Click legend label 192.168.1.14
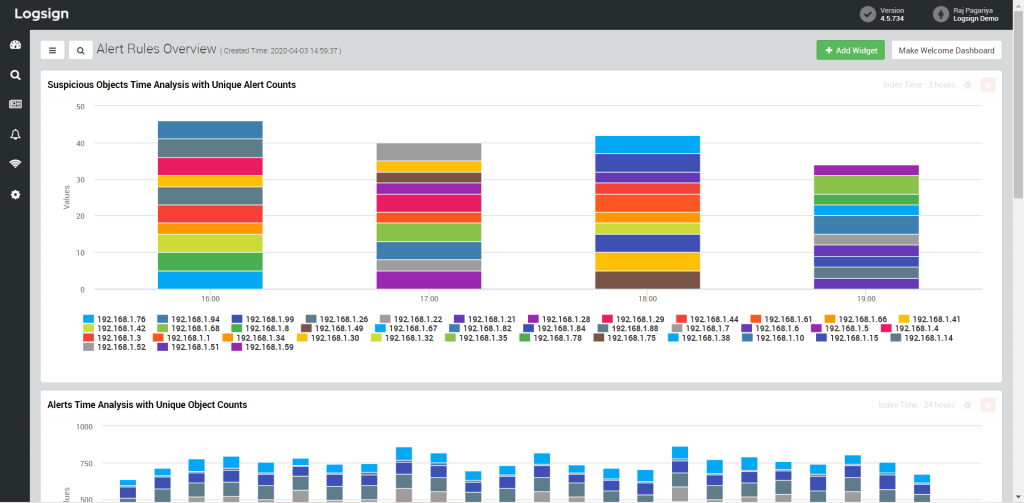 click(929, 338)
